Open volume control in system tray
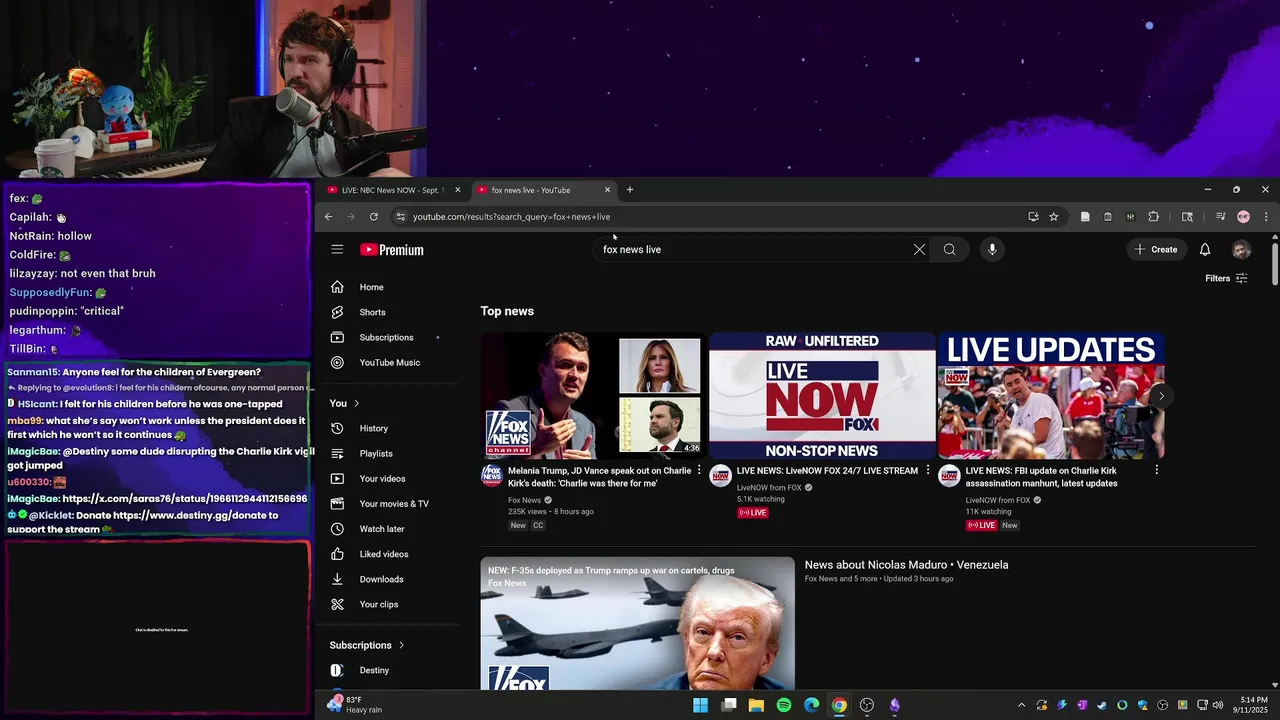Screen dimensions: 1280x720 click(x=1217, y=706)
